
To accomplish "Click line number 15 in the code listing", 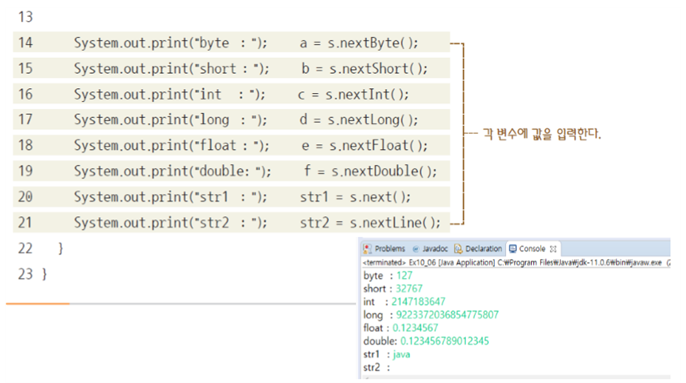I will [x=25, y=68].
